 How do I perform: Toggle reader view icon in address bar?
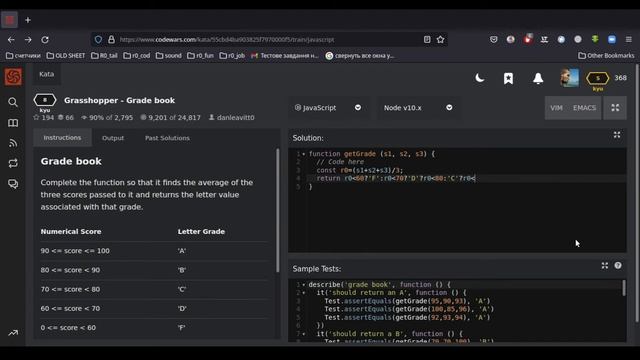pyautogui.click(x=427, y=40)
